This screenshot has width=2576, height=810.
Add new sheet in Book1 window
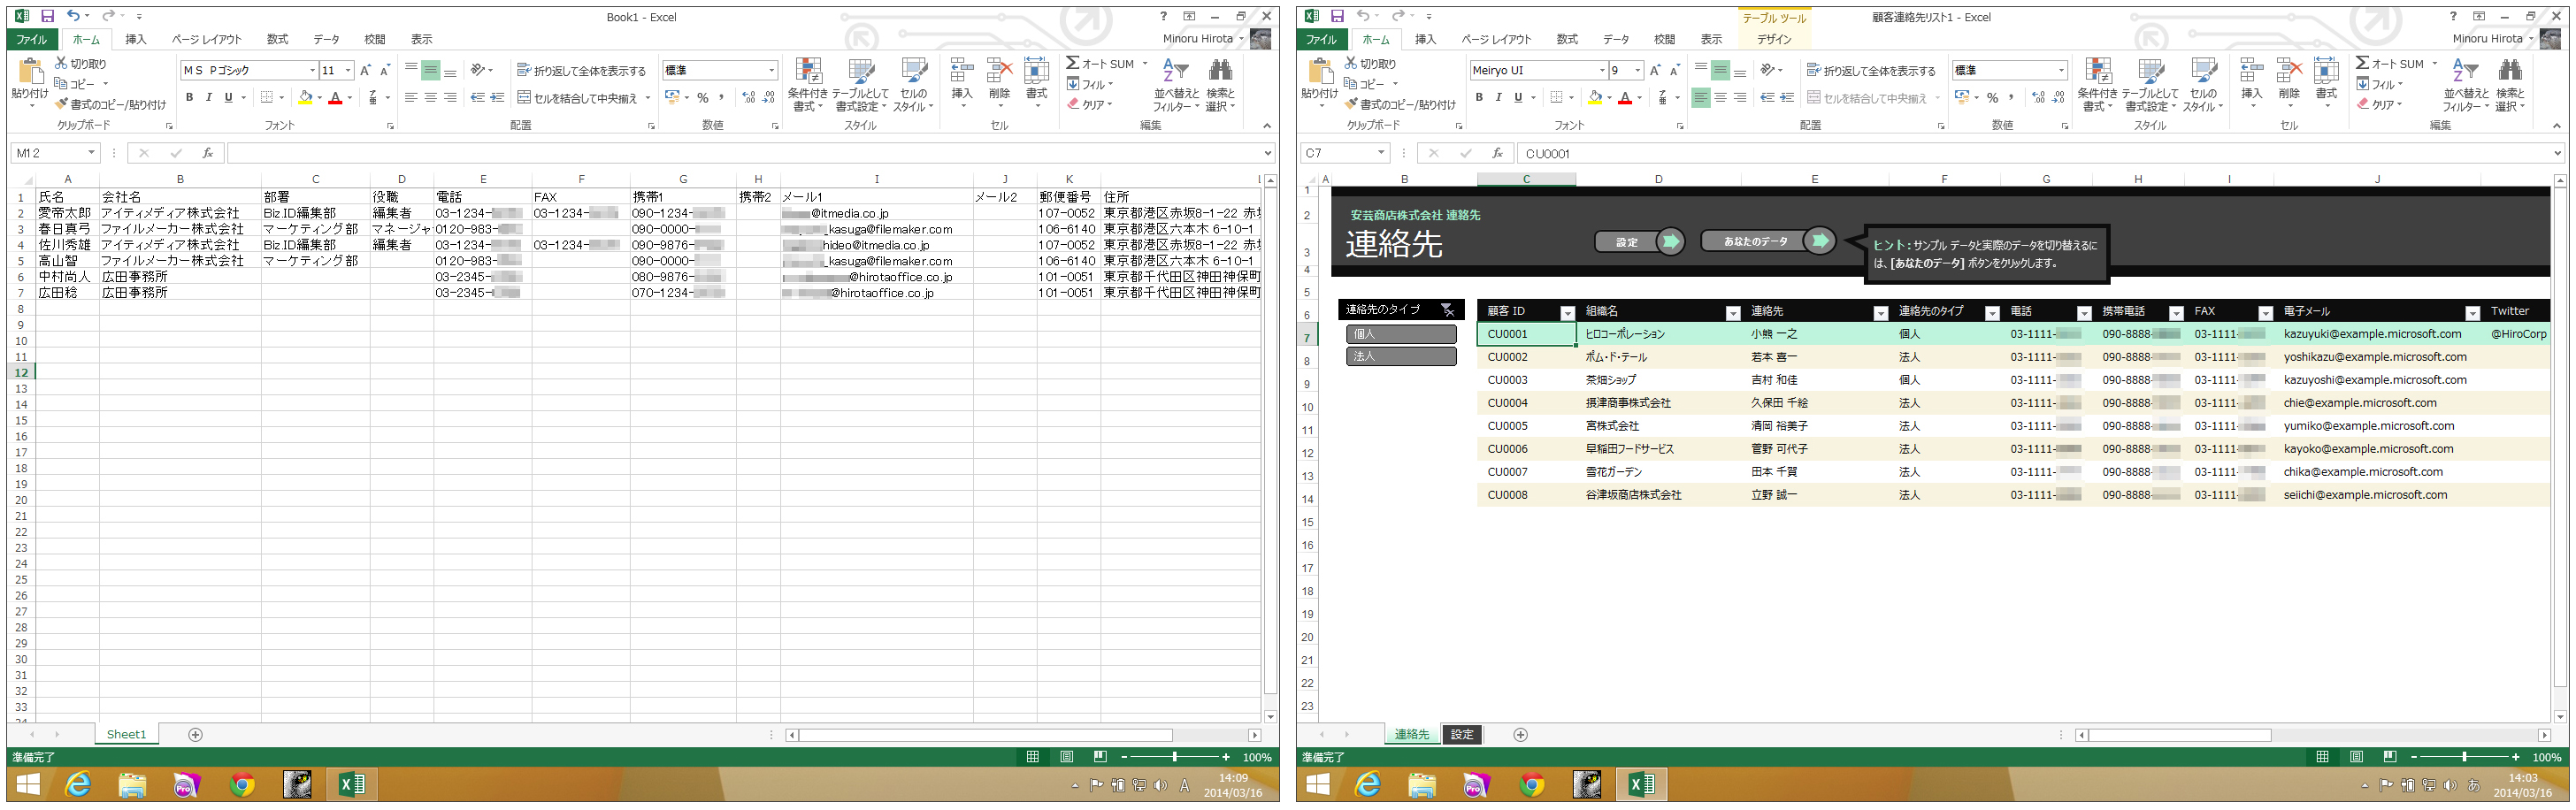(x=195, y=735)
